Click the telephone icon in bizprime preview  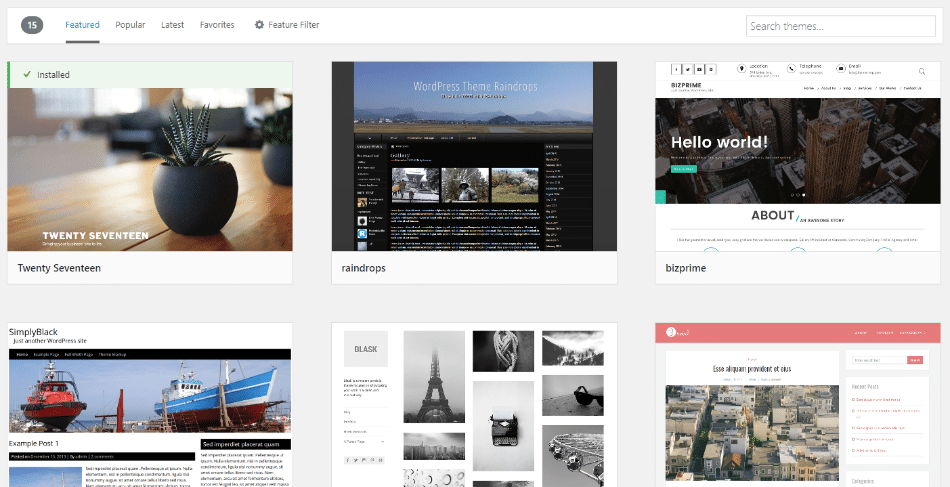(x=793, y=70)
